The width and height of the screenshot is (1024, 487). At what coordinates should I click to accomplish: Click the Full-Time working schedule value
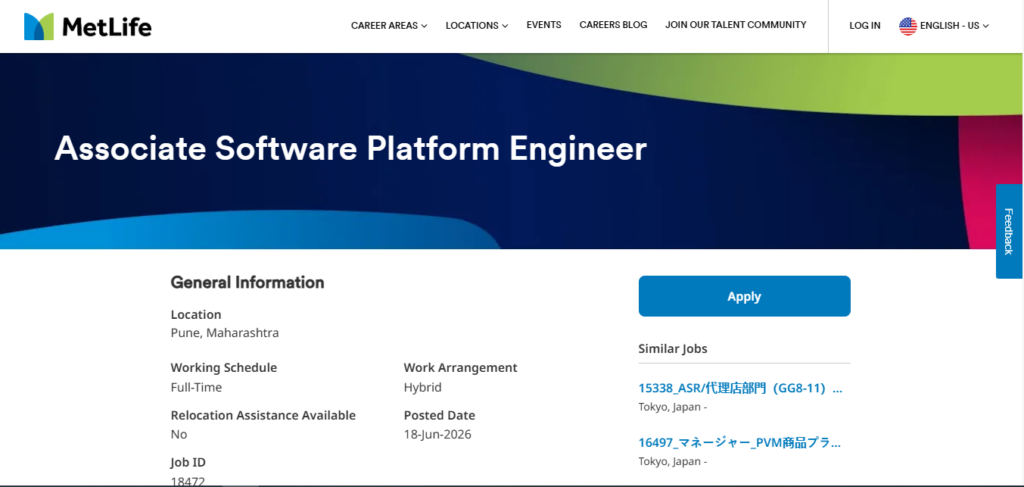[x=196, y=388]
